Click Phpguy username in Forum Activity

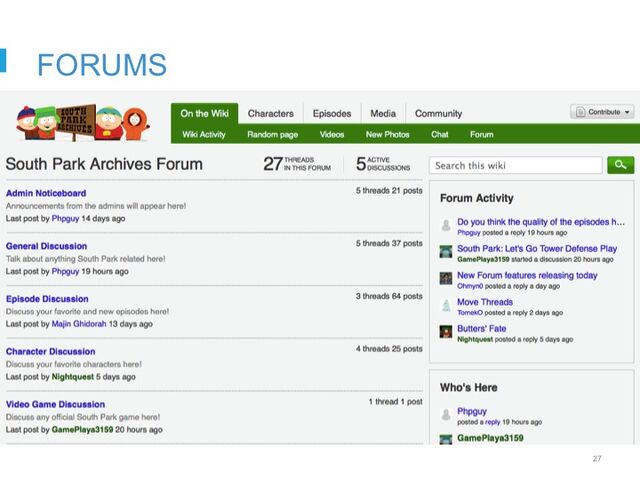(x=469, y=233)
